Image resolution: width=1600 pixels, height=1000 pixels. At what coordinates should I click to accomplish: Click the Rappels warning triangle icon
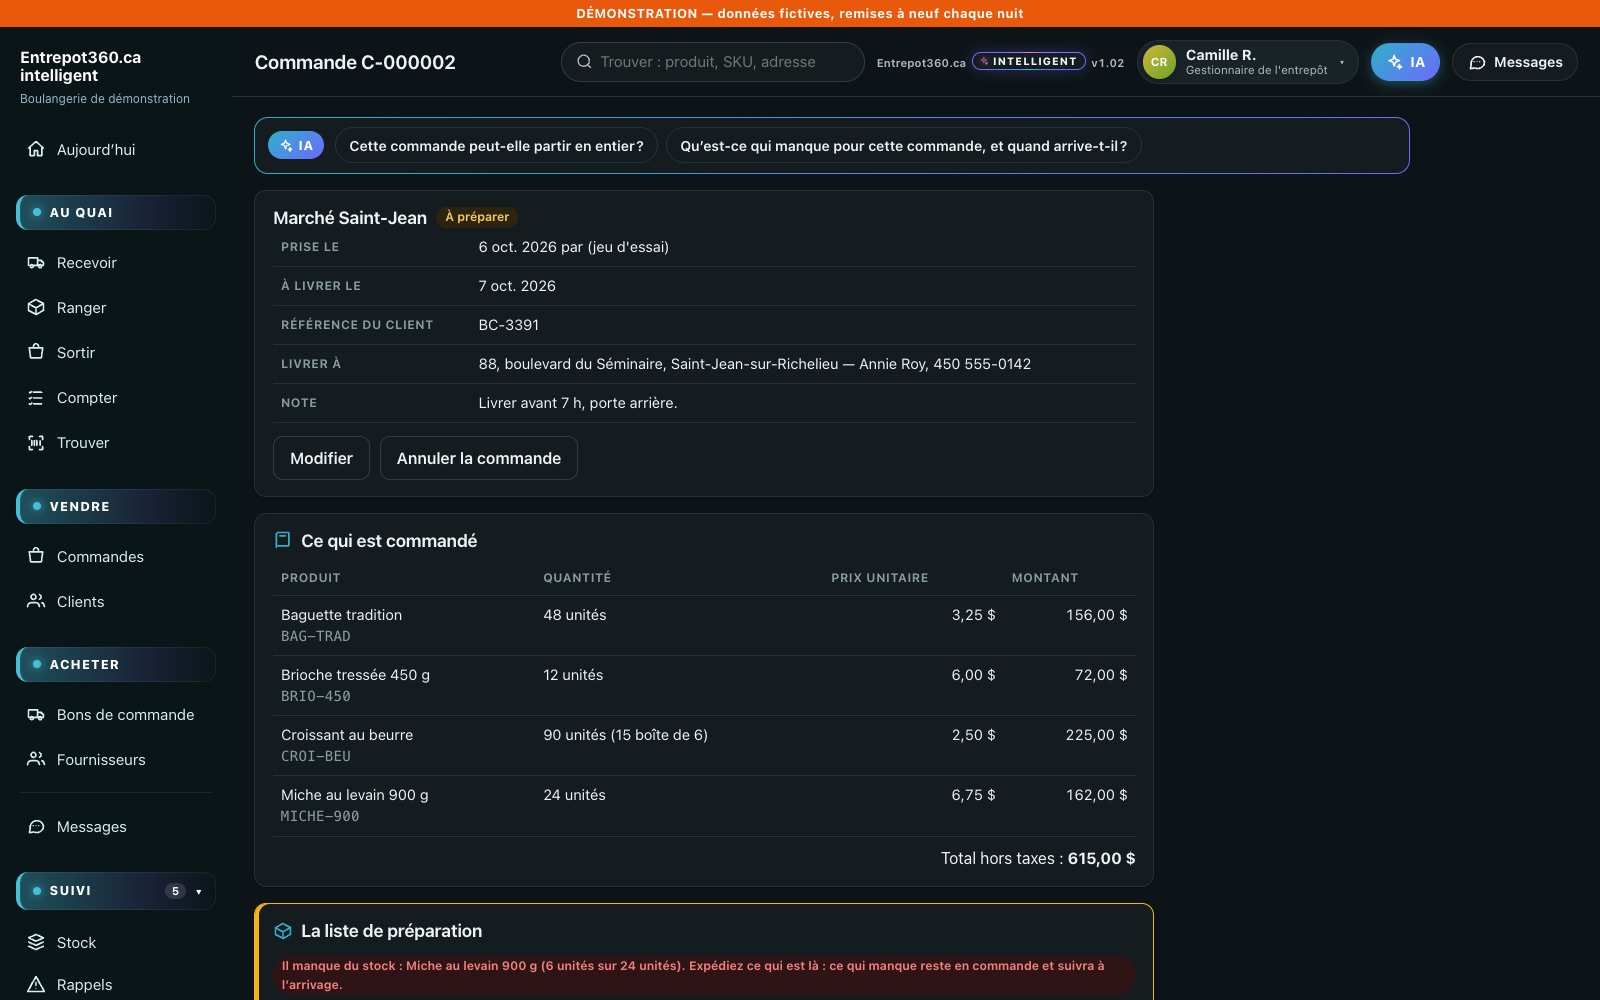[x=36, y=985]
